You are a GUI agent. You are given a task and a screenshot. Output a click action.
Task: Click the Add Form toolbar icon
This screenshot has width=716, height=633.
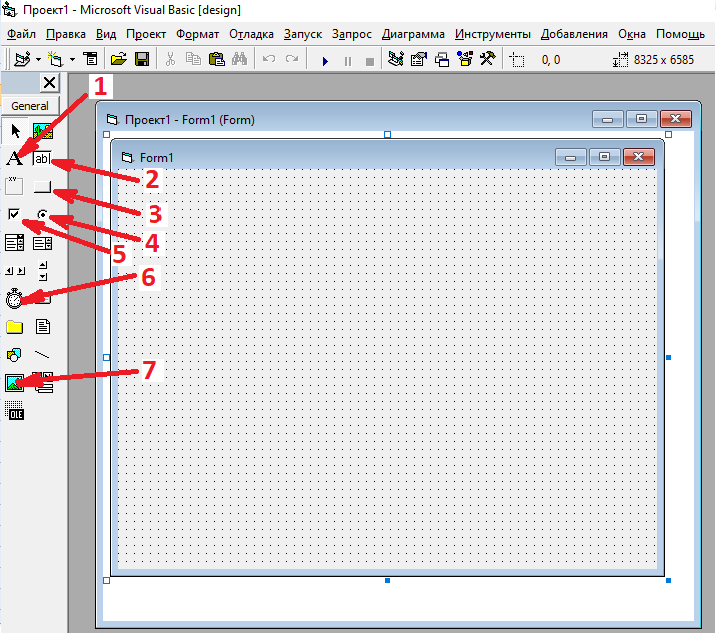[56, 60]
